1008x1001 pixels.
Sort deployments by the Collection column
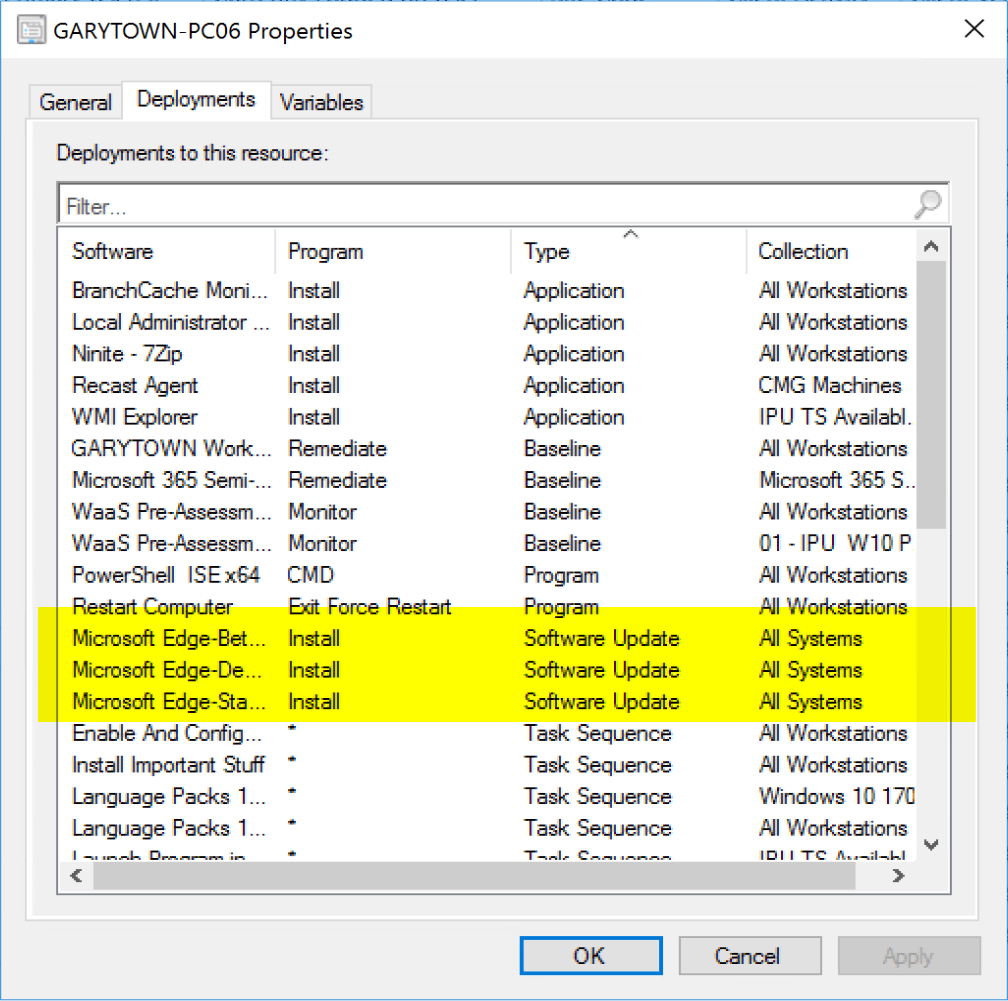804,251
